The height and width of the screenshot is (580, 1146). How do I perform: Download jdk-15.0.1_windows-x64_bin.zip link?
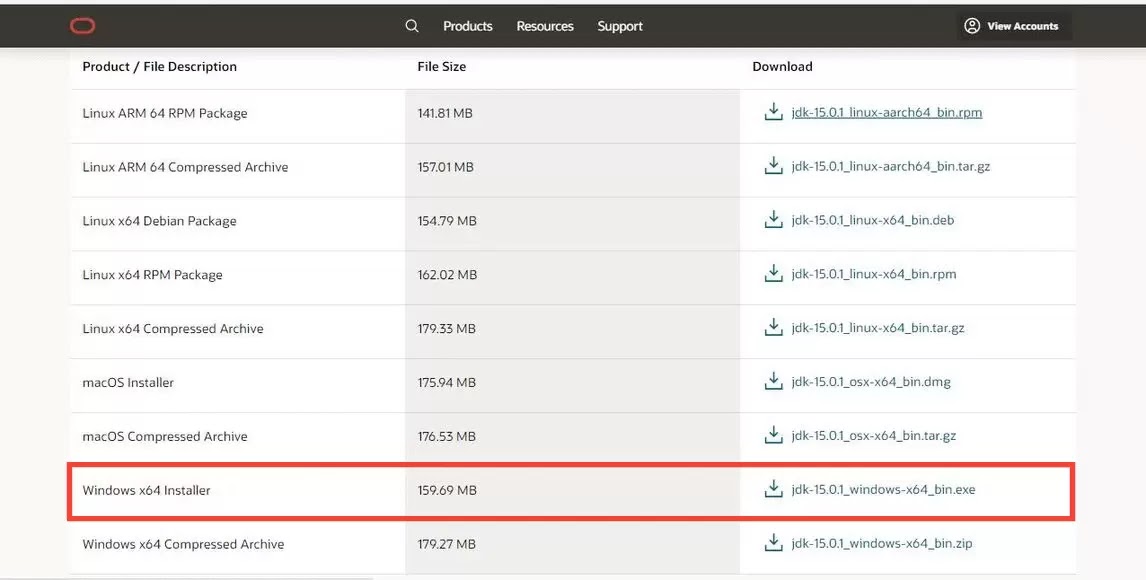(882, 544)
